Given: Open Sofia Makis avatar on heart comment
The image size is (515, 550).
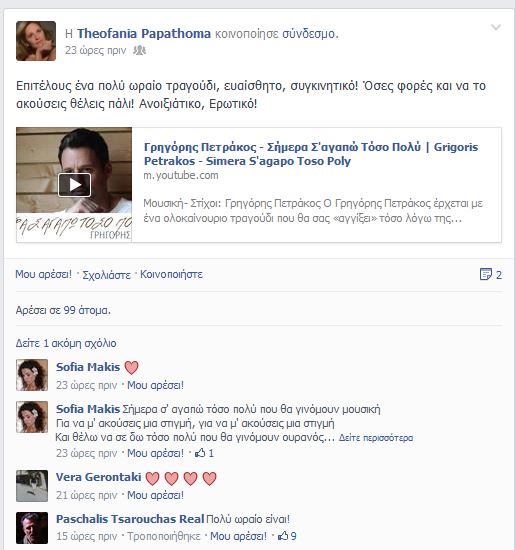Looking at the screenshot, I should tap(32, 375).
